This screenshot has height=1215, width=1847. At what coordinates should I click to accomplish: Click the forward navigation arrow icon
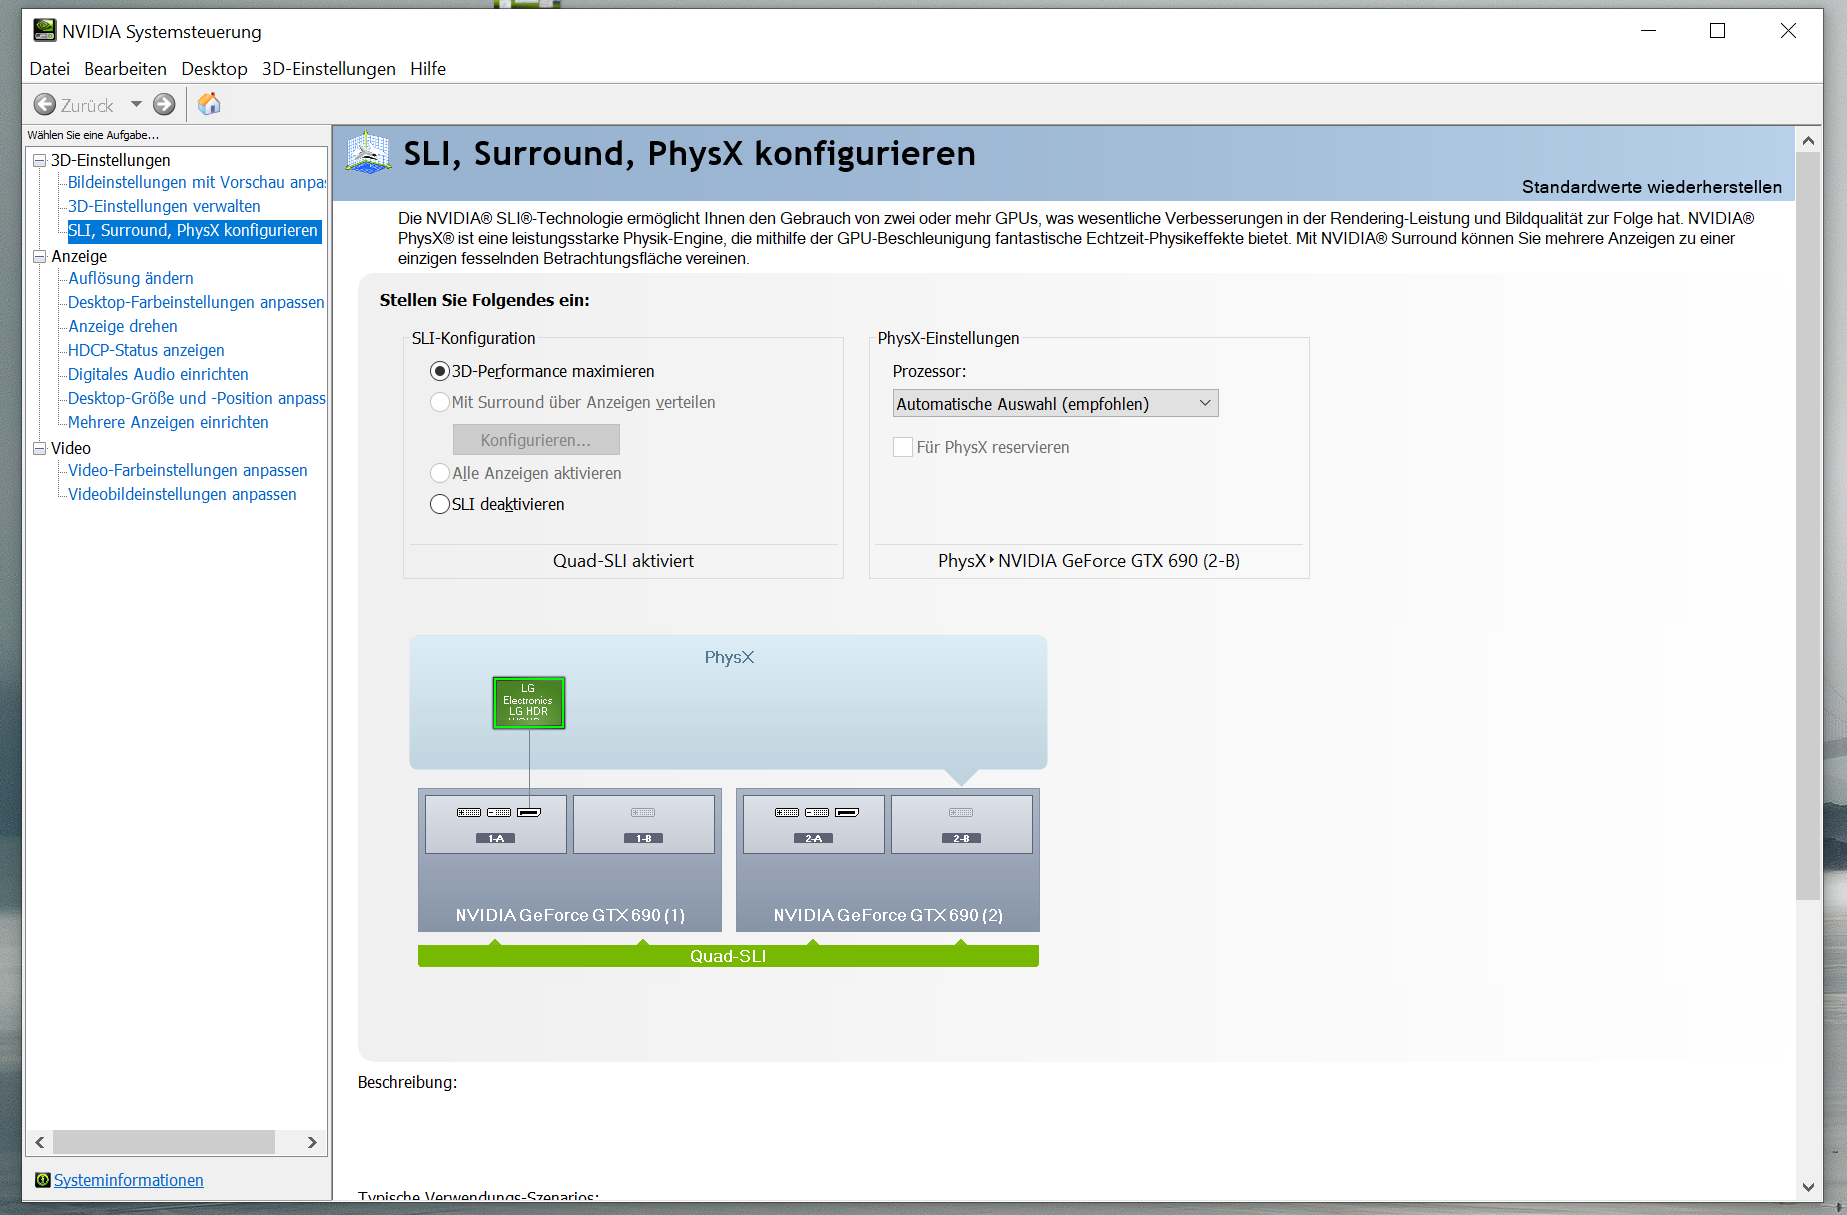tap(164, 104)
